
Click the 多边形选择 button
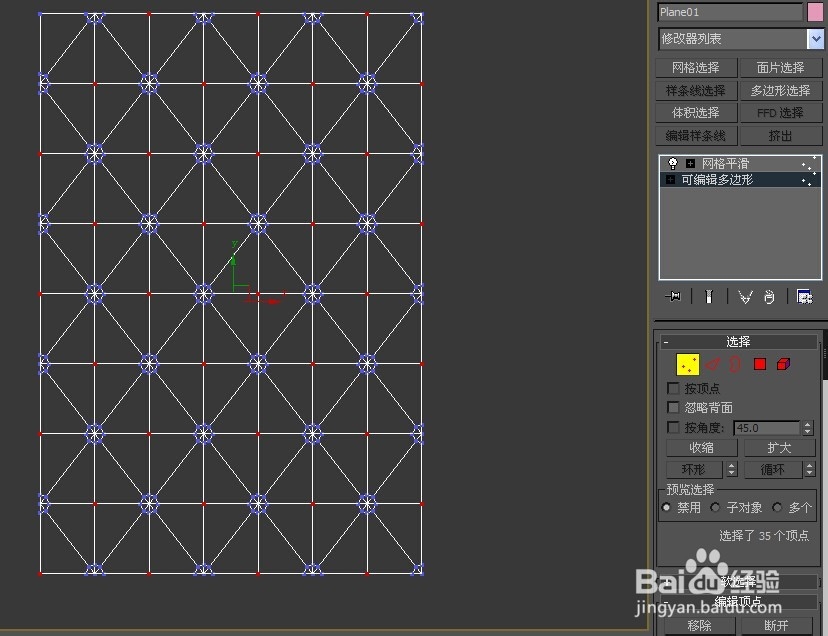tap(780, 90)
